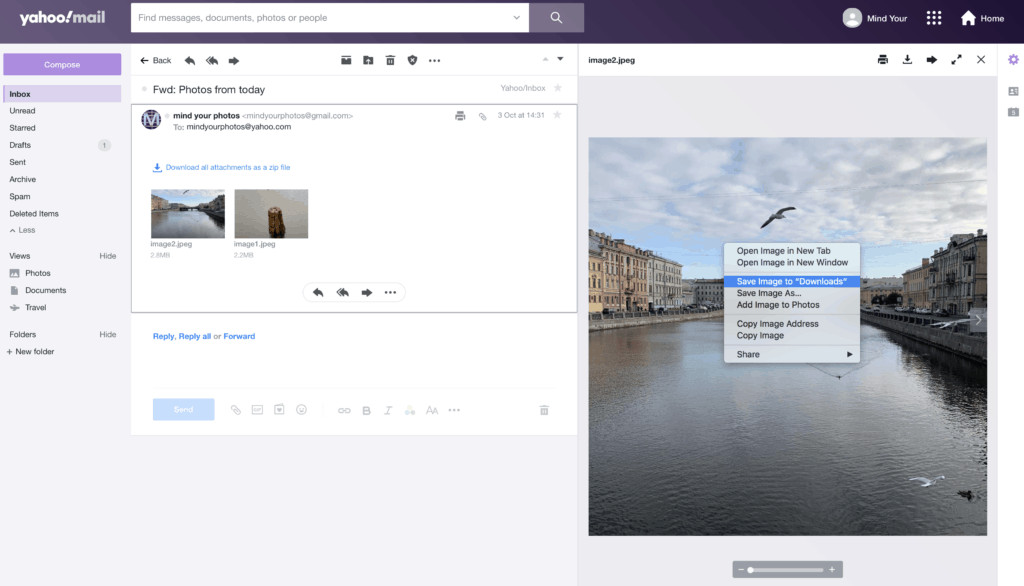Click forward arrow below attachments
The width and height of the screenshot is (1024, 586).
367,293
